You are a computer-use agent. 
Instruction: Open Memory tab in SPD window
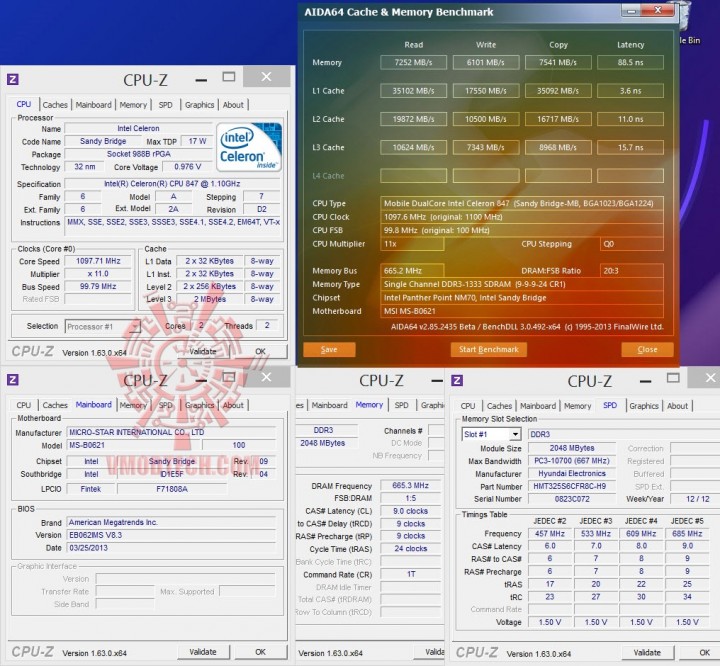tap(578, 406)
